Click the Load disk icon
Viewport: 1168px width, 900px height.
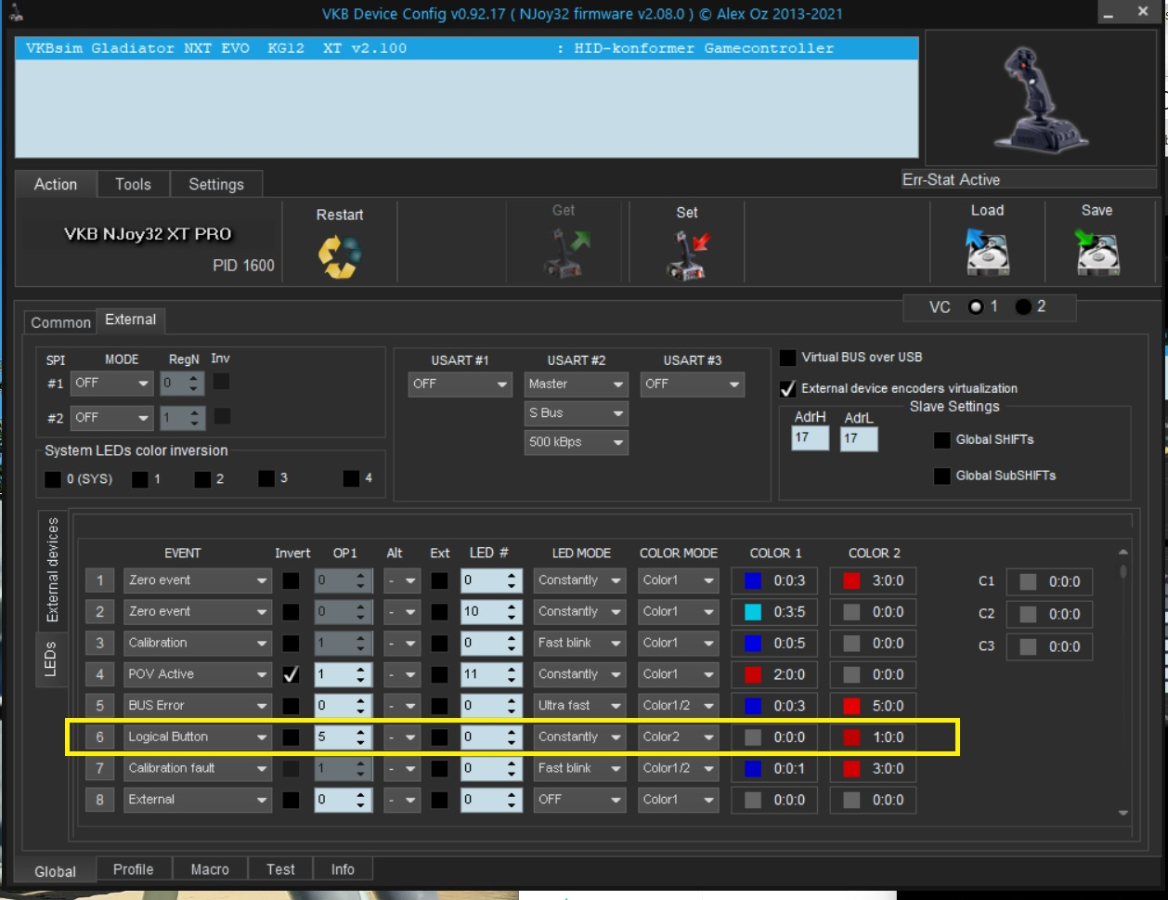pyautogui.click(x=987, y=253)
